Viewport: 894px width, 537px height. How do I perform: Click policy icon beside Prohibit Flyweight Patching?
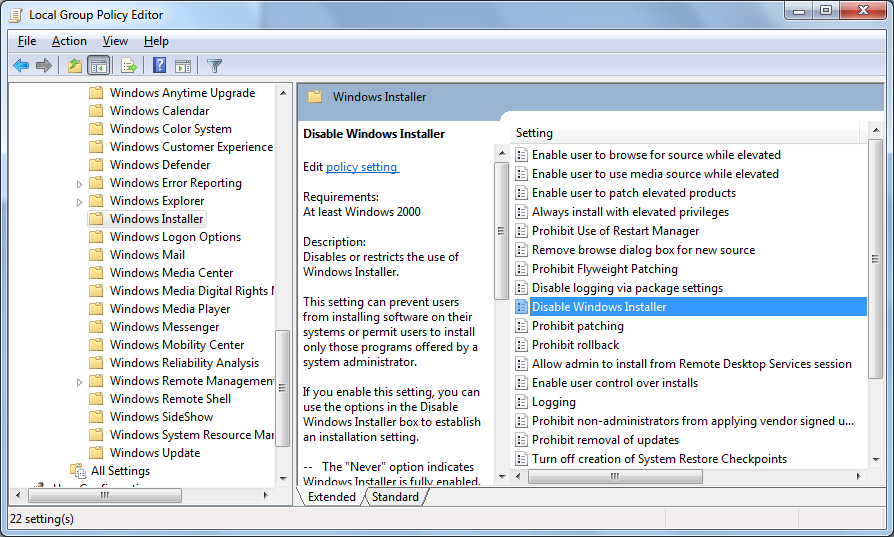click(x=521, y=269)
